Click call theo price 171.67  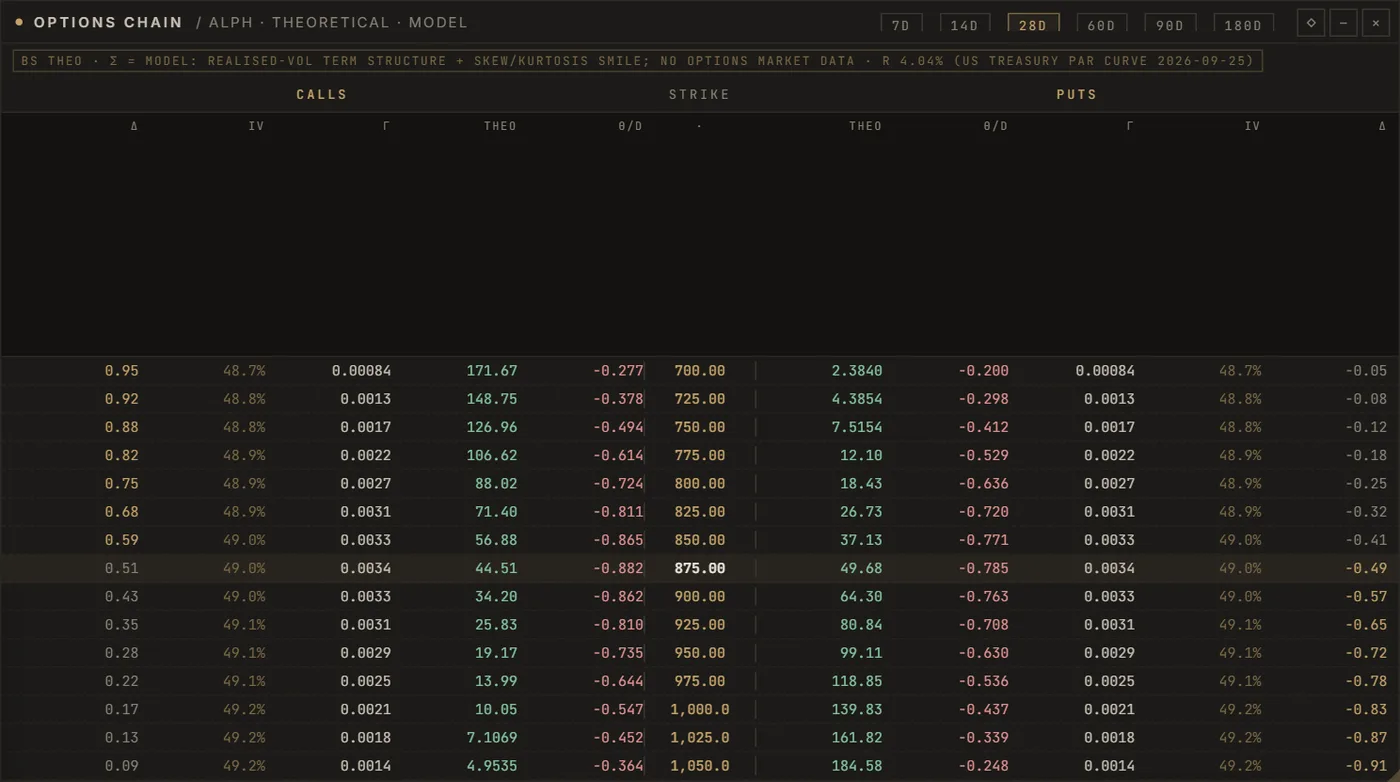492,371
